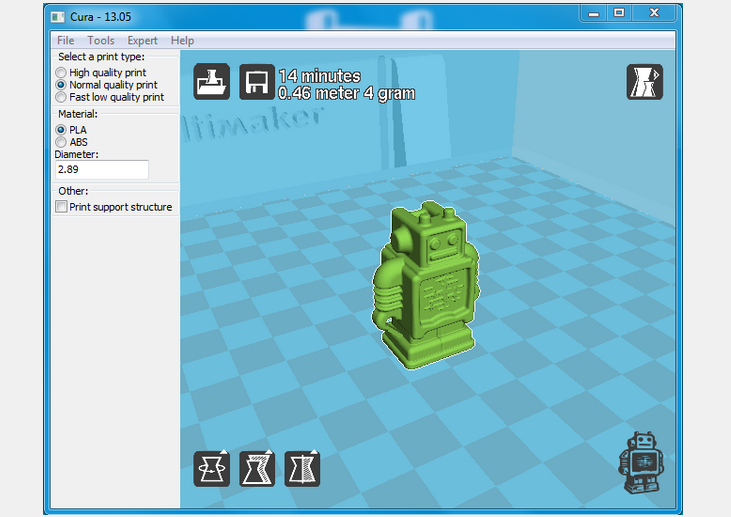Click the Save toolpath floppy disk icon
Image resolution: width=731 pixels, height=517 pixels.
pos(257,82)
